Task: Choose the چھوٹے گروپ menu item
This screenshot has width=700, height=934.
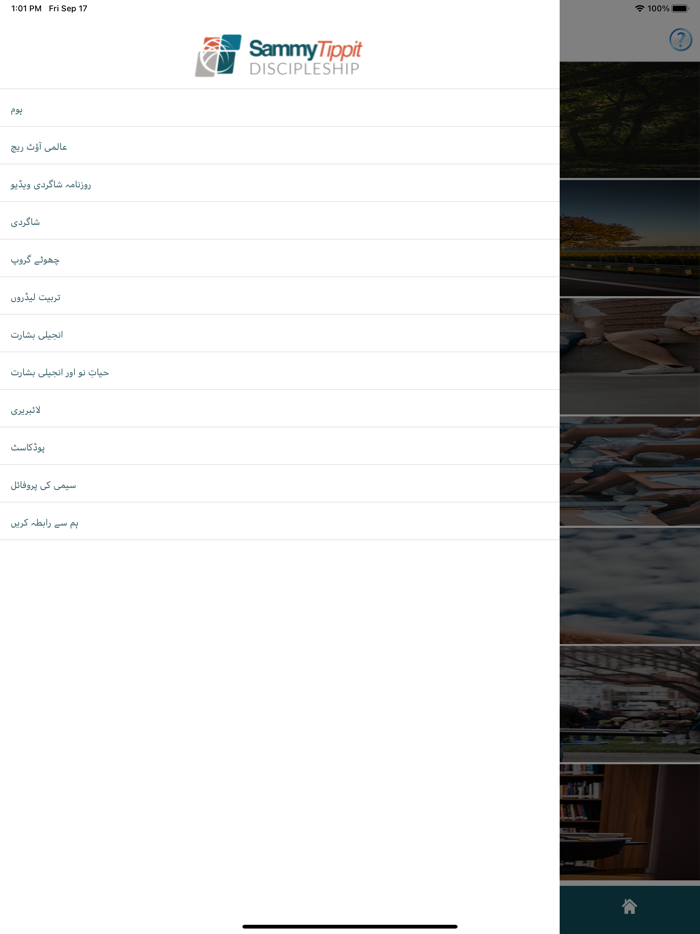Action: pyautogui.click(x=279, y=259)
